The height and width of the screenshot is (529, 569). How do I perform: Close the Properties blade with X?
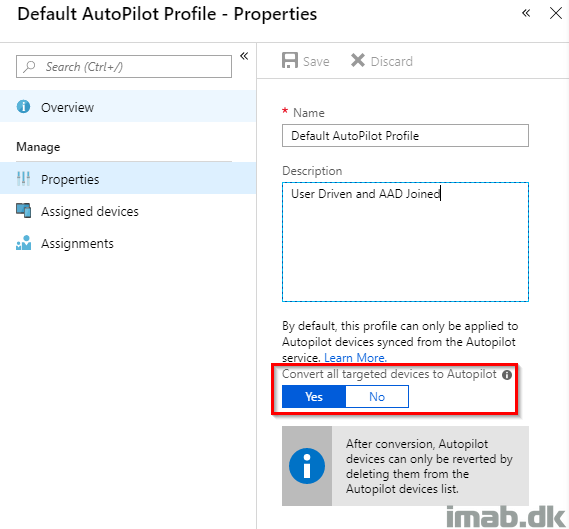(x=556, y=13)
